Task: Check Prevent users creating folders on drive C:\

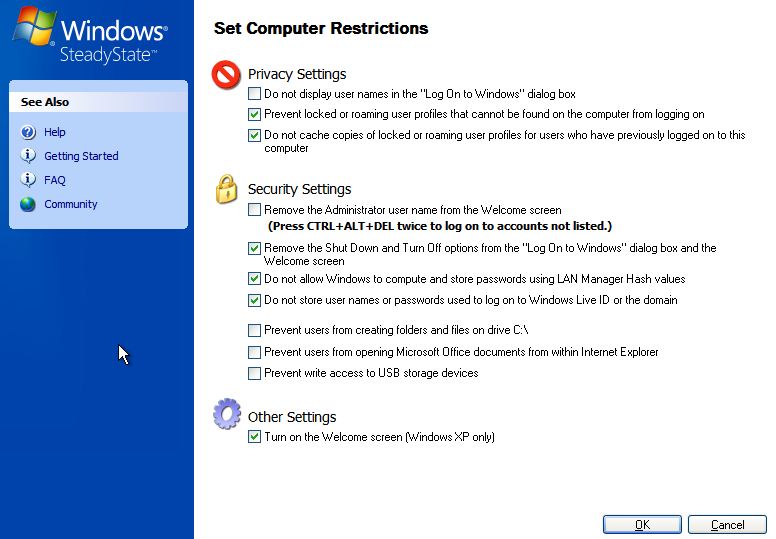Action: pyautogui.click(x=254, y=330)
